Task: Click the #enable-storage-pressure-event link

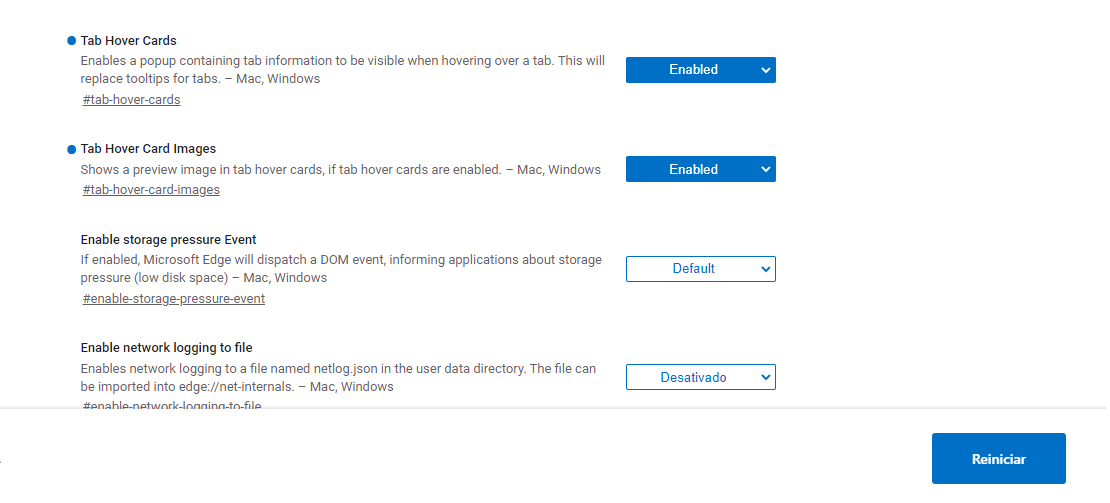Action: (174, 299)
